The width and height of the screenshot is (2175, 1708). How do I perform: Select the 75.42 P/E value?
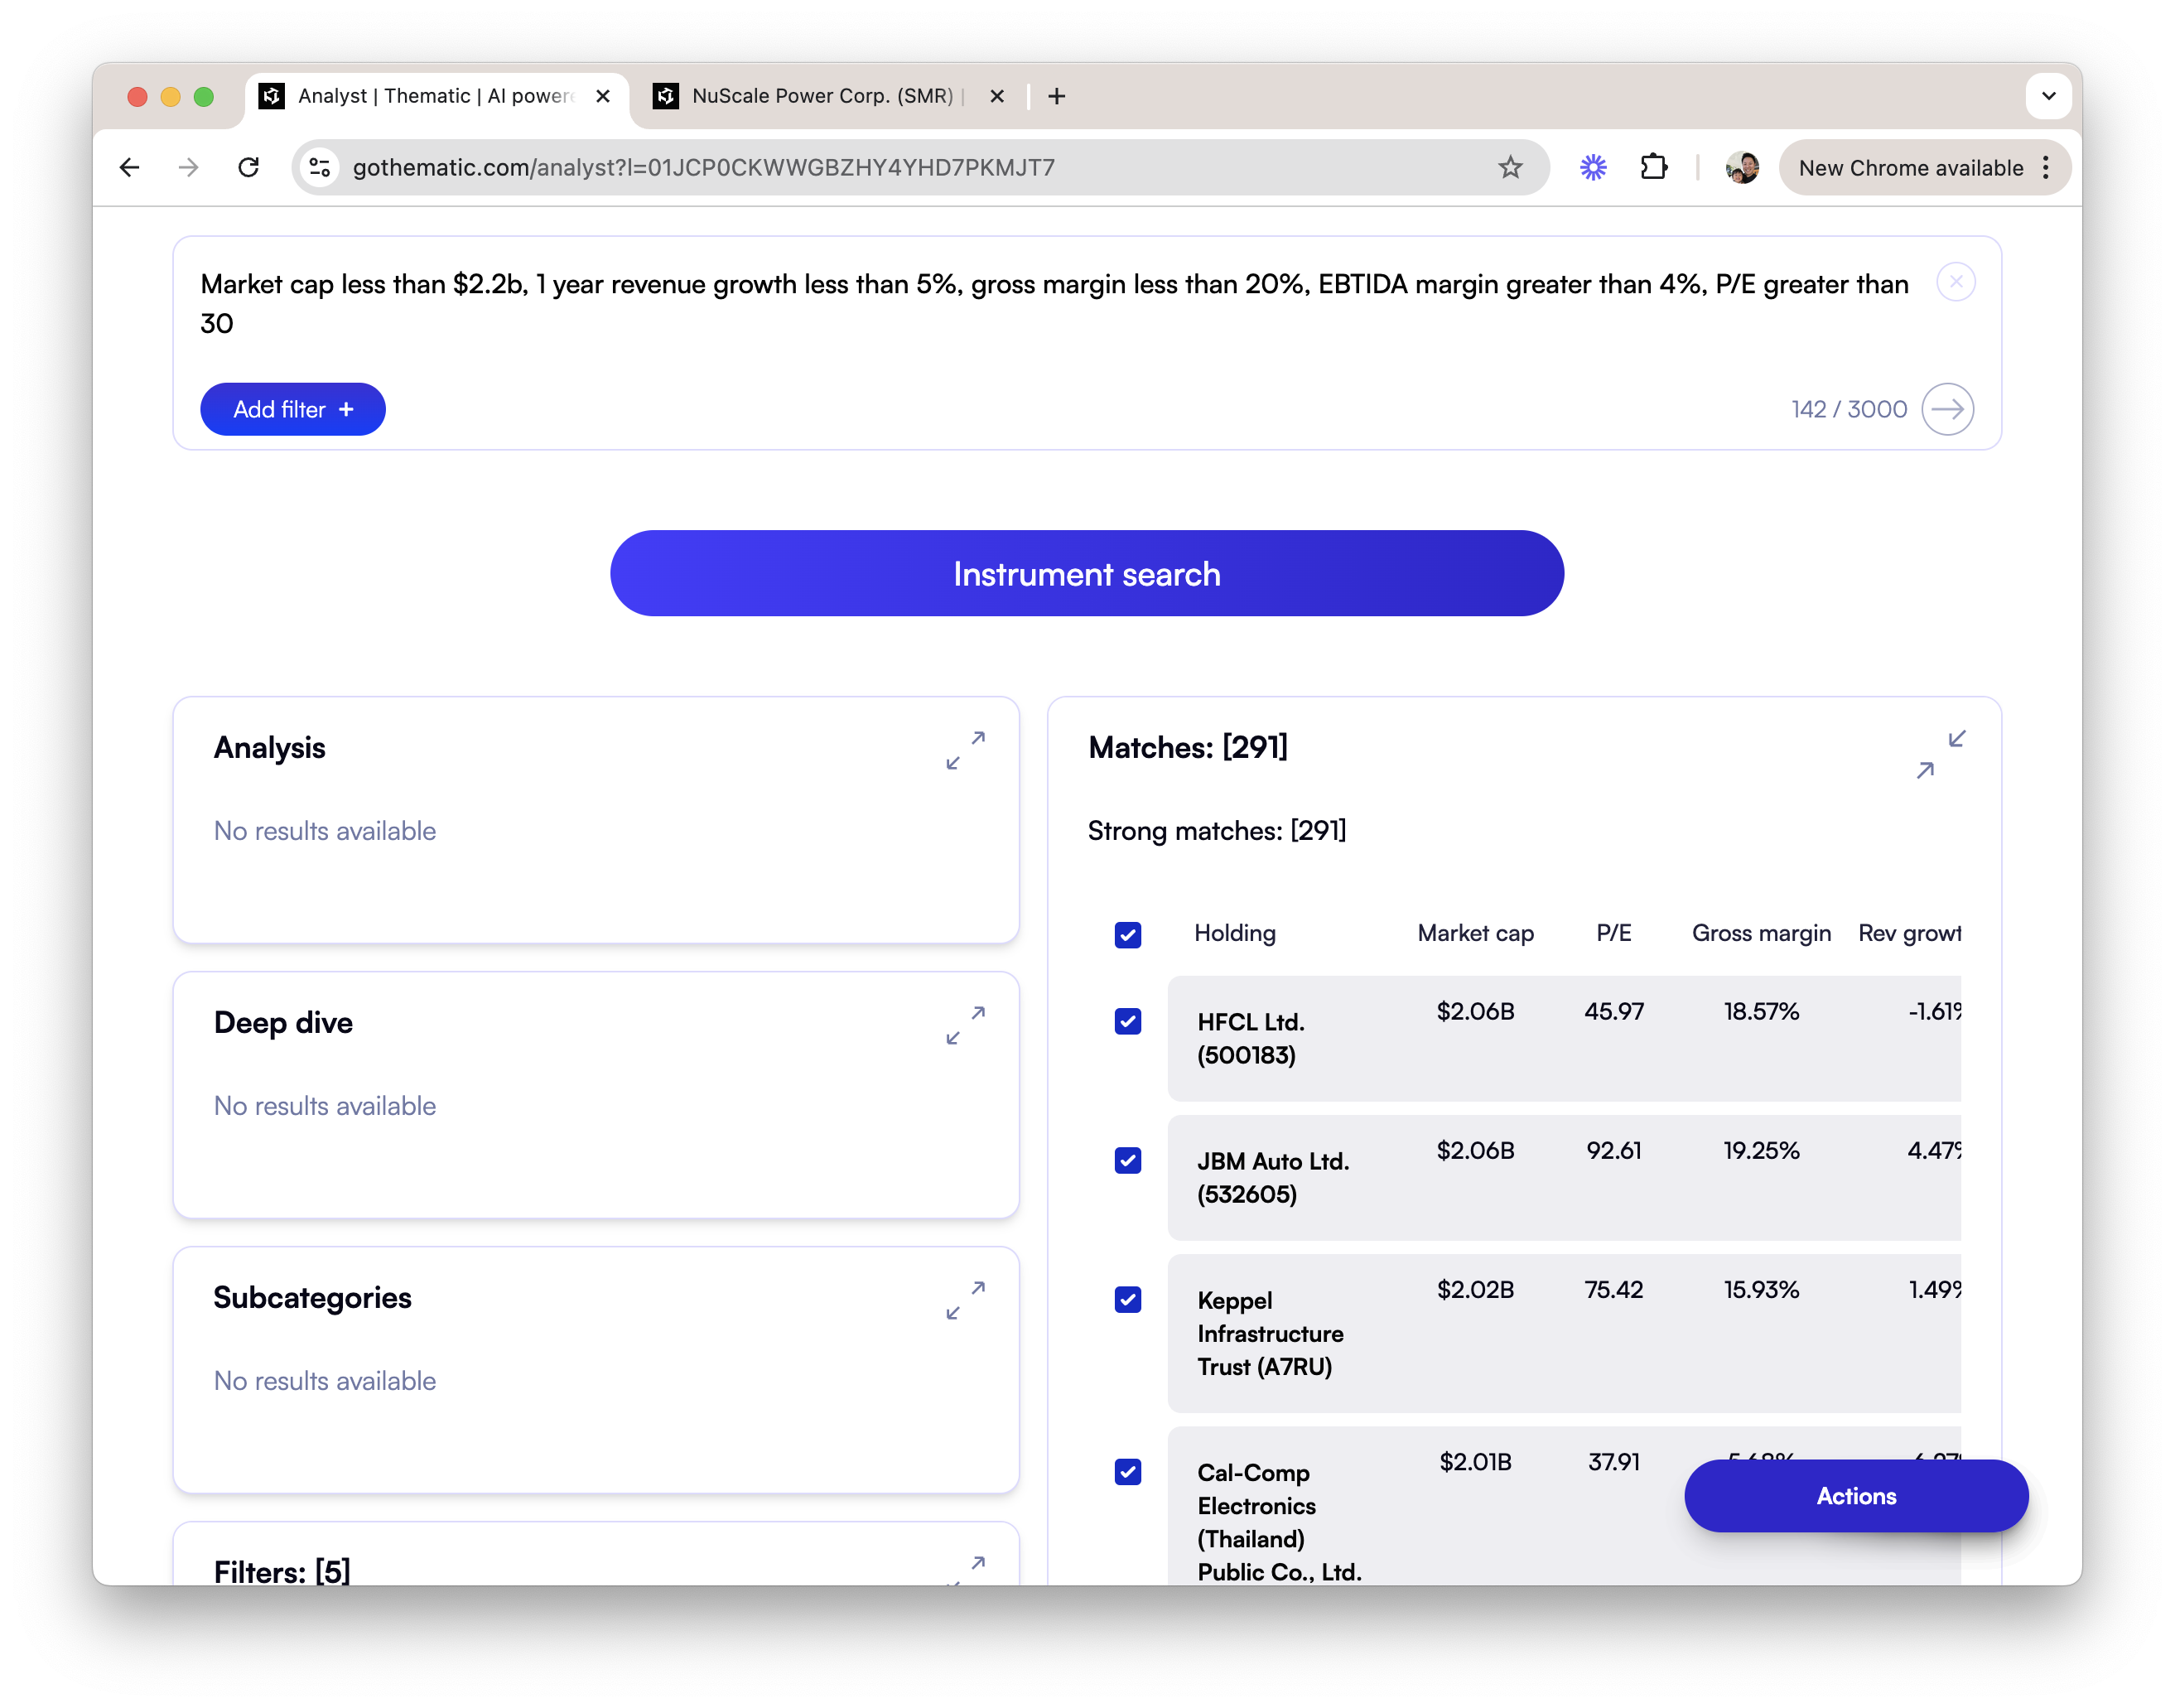(x=1613, y=1289)
